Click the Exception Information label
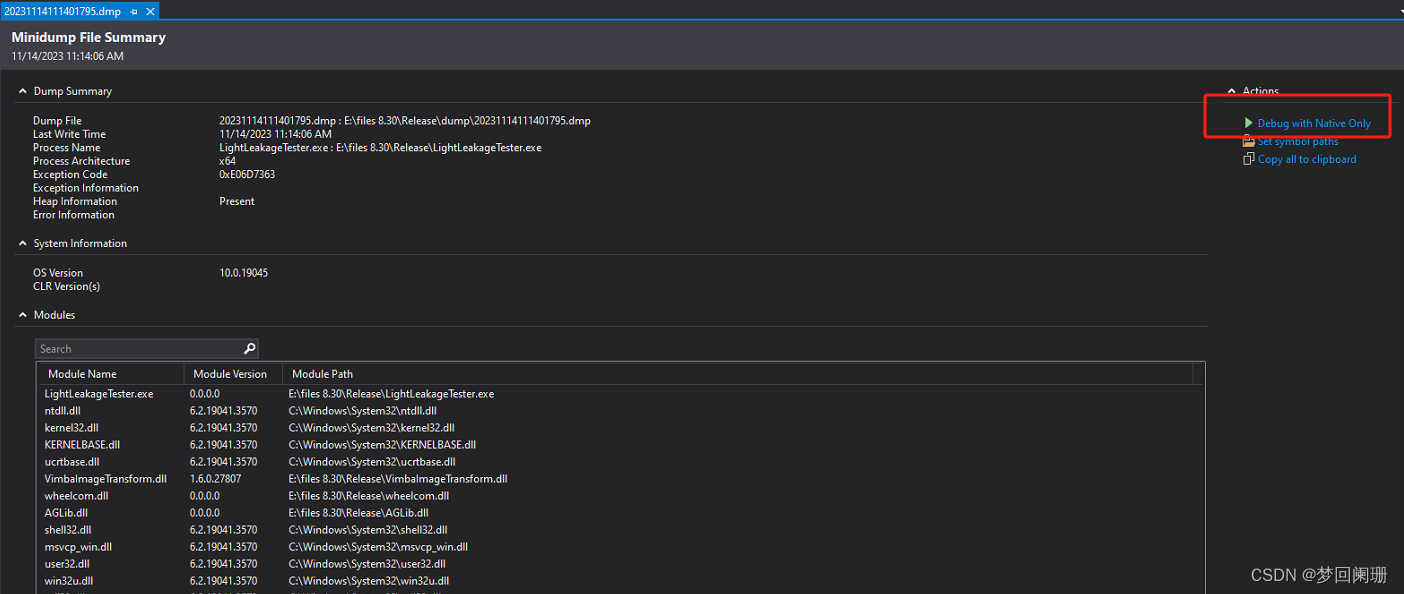The image size is (1404, 594). (86, 188)
